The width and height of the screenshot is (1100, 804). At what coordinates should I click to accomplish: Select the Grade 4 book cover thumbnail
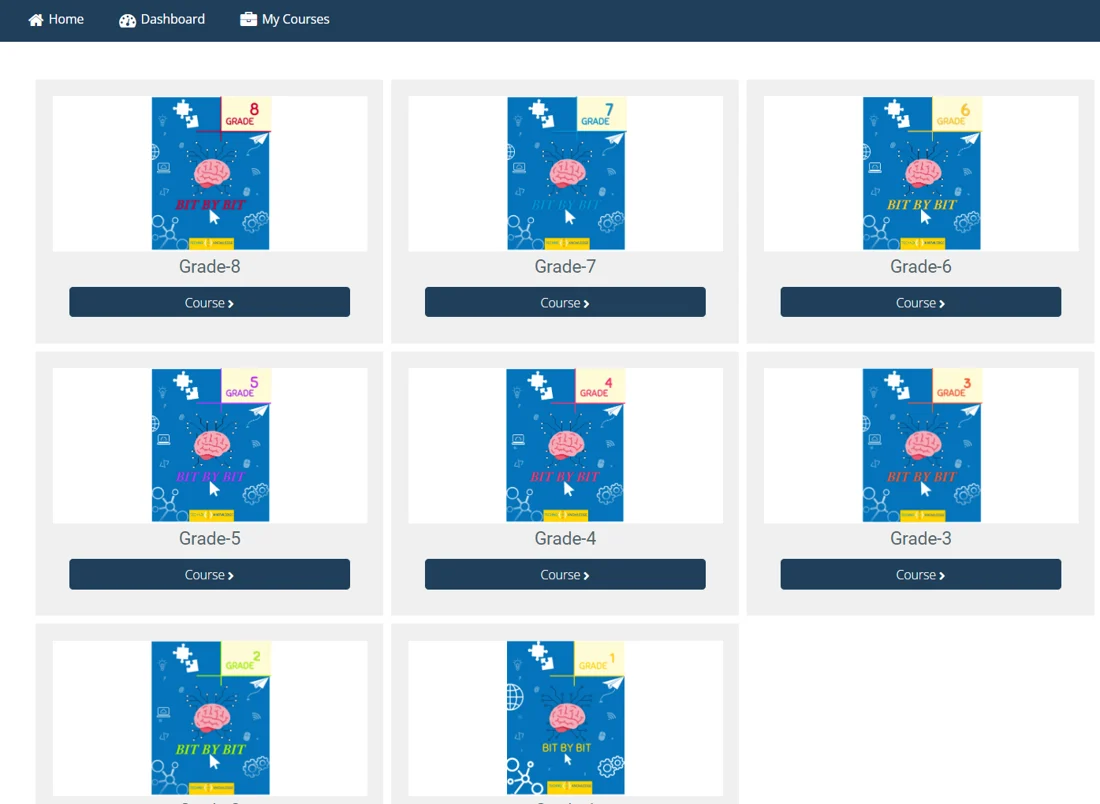tap(565, 445)
